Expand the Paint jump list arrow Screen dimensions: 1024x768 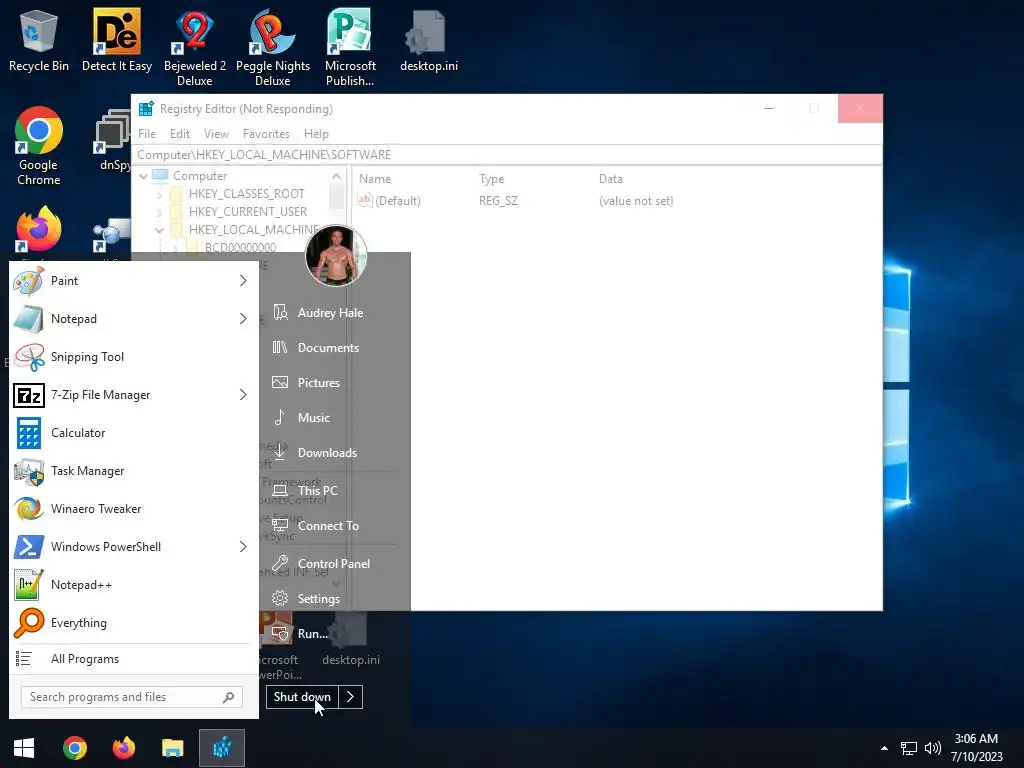[x=243, y=281]
